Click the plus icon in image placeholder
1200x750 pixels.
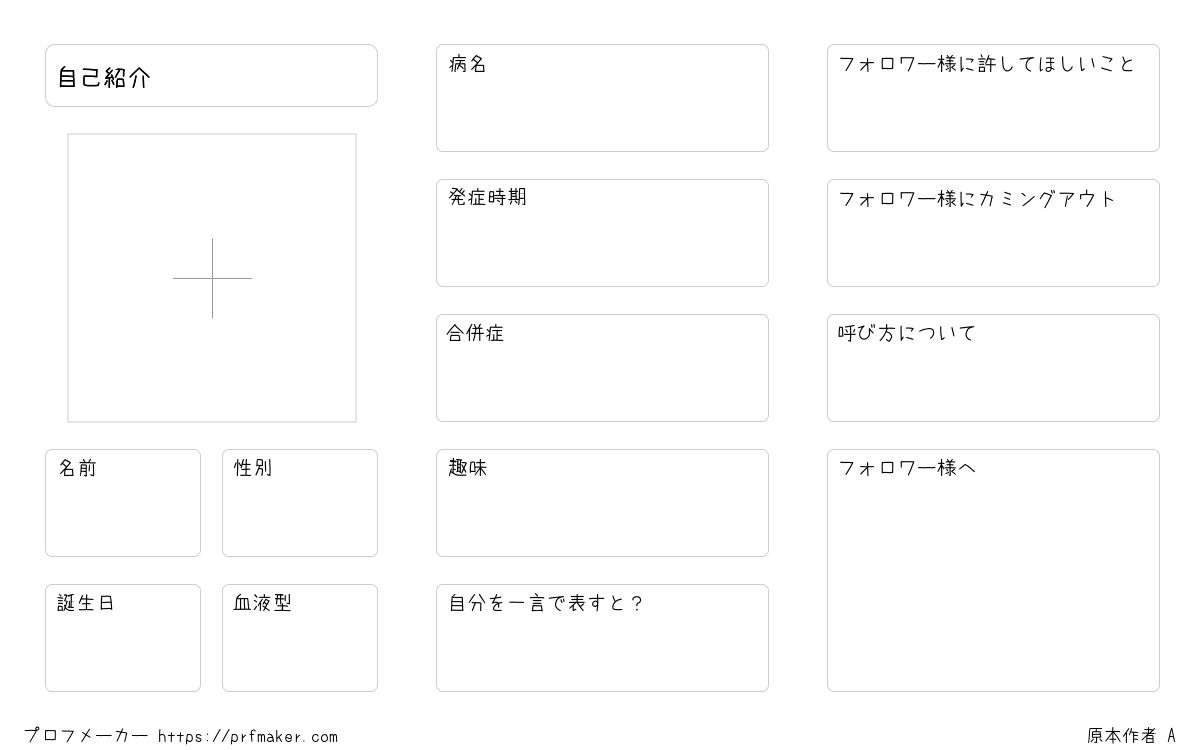(x=212, y=278)
